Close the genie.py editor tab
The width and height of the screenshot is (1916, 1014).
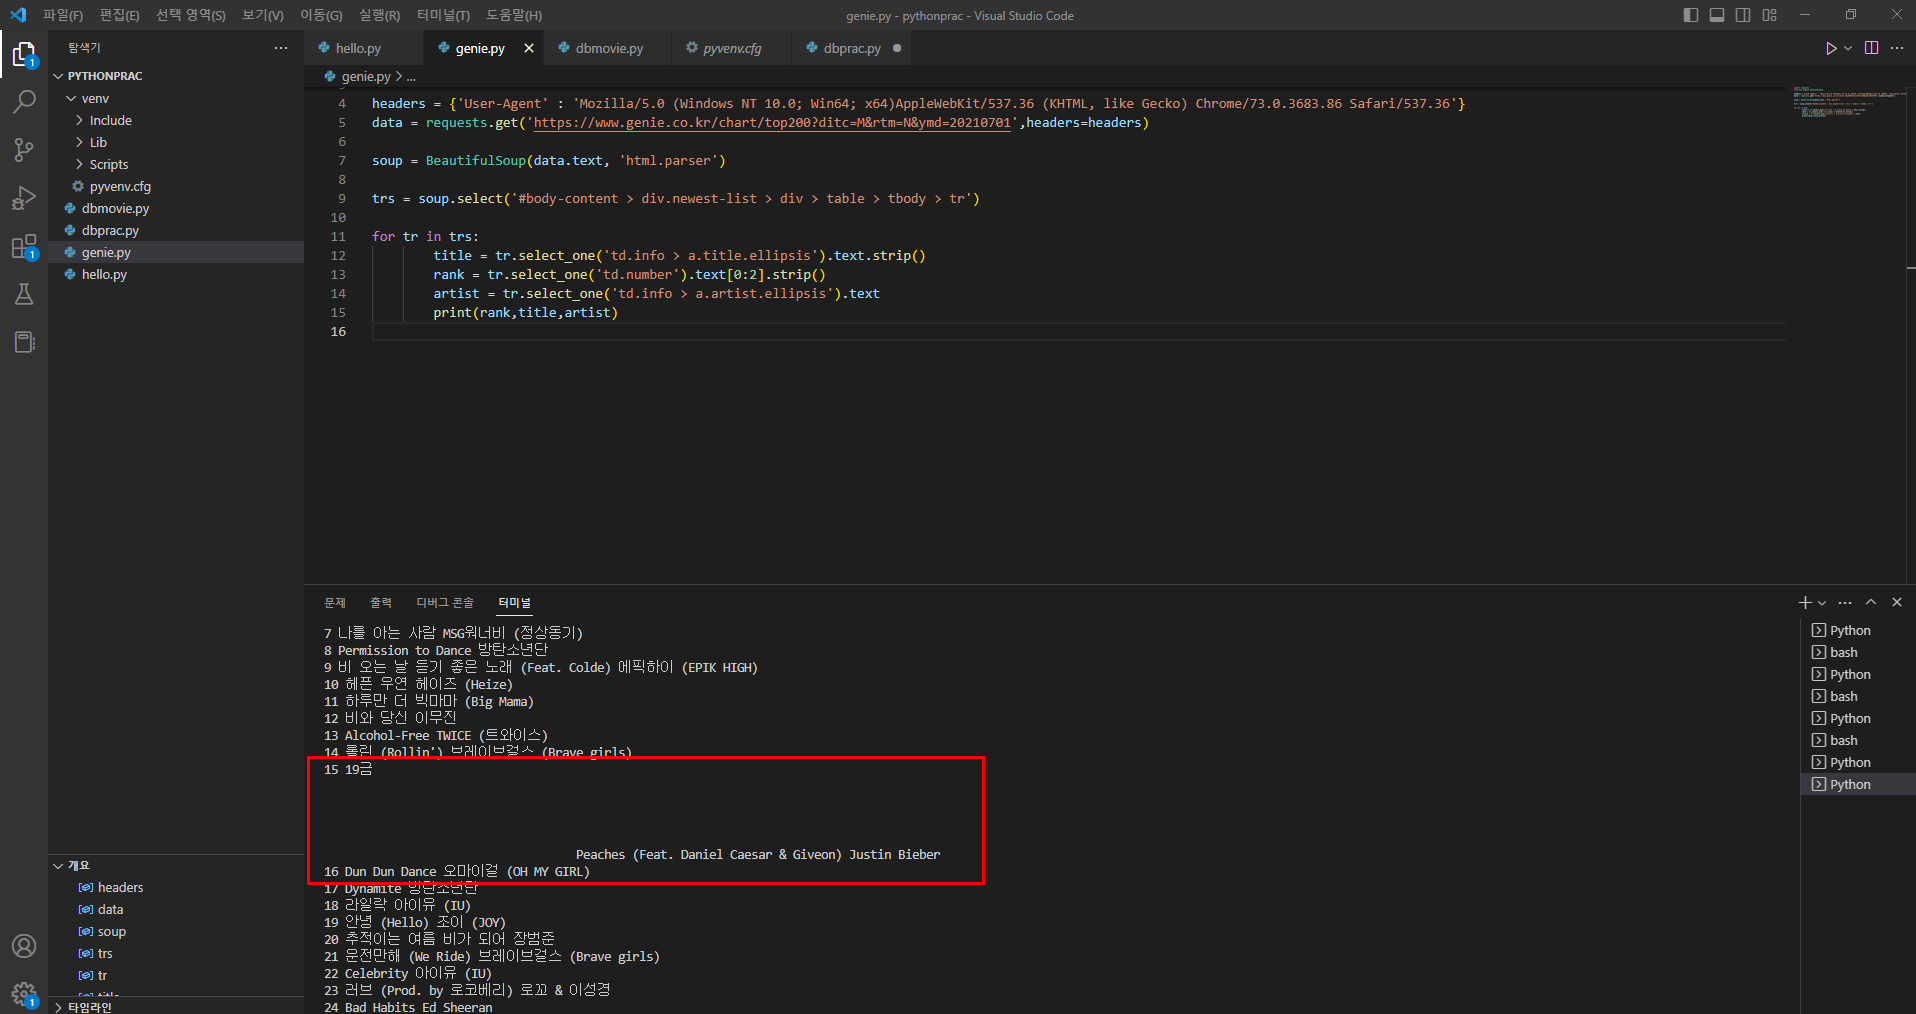529,48
